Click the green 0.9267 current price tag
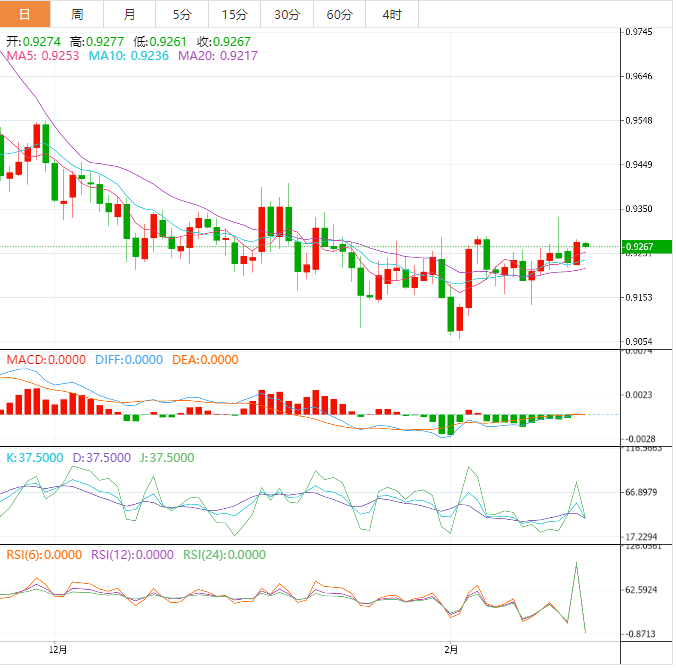676x671 pixels. 644,247
